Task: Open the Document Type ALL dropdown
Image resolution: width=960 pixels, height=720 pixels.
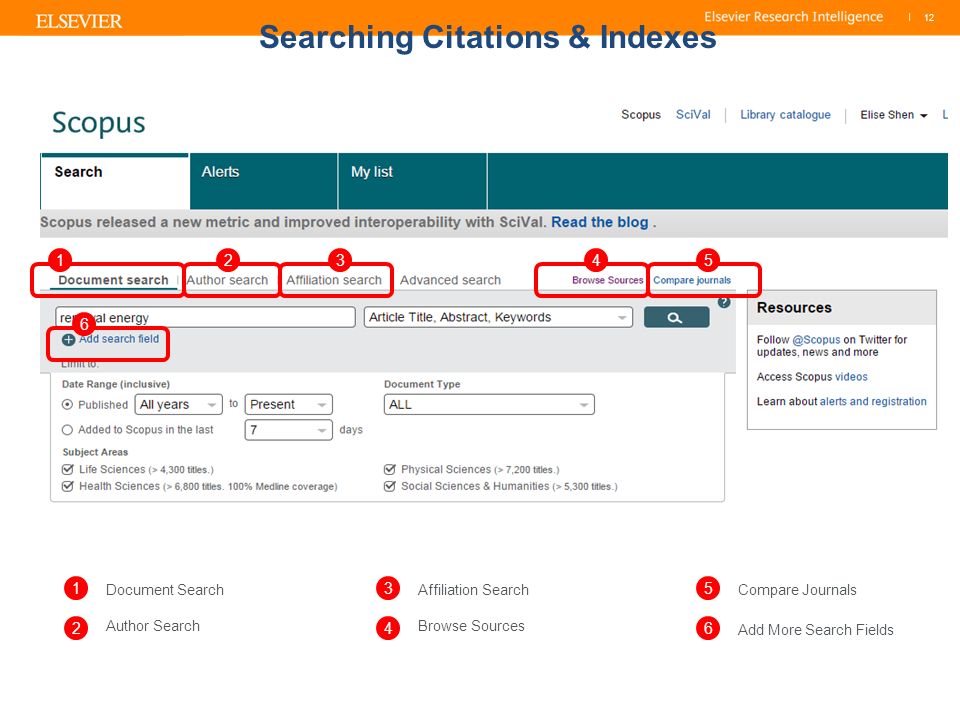Action: [x=489, y=405]
